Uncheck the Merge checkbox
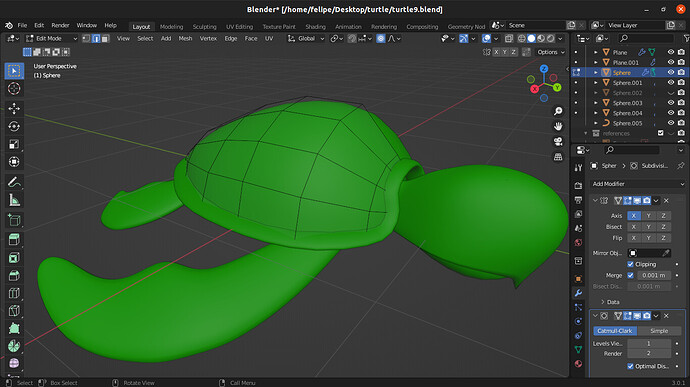Viewport: 690px width, 387px height. [x=630, y=275]
